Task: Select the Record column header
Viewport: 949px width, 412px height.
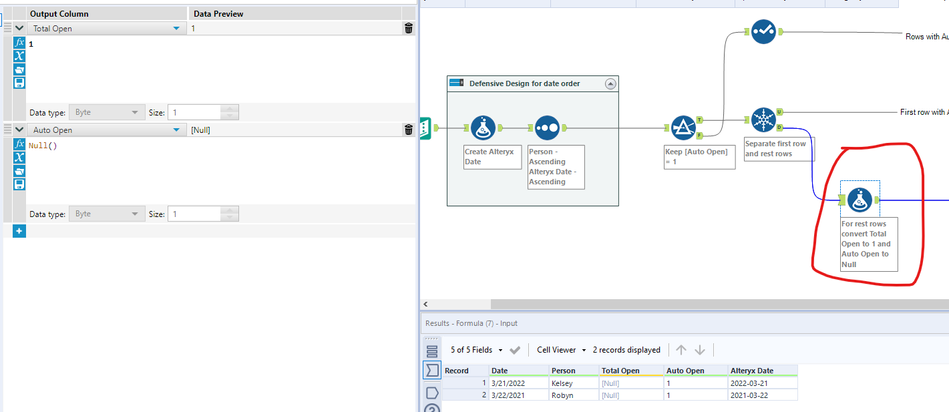Action: pyautogui.click(x=466, y=370)
